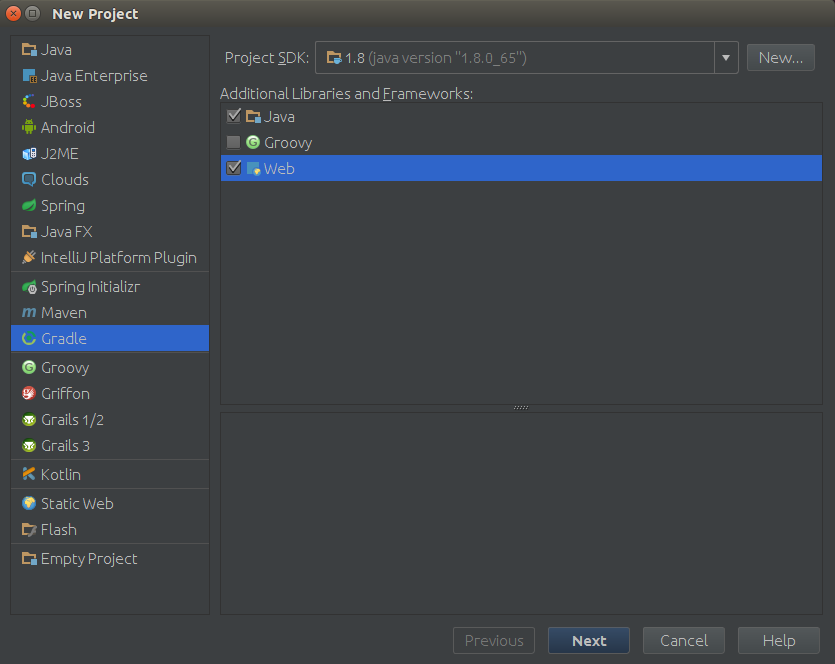Click the Static Web globe icon

29,503
